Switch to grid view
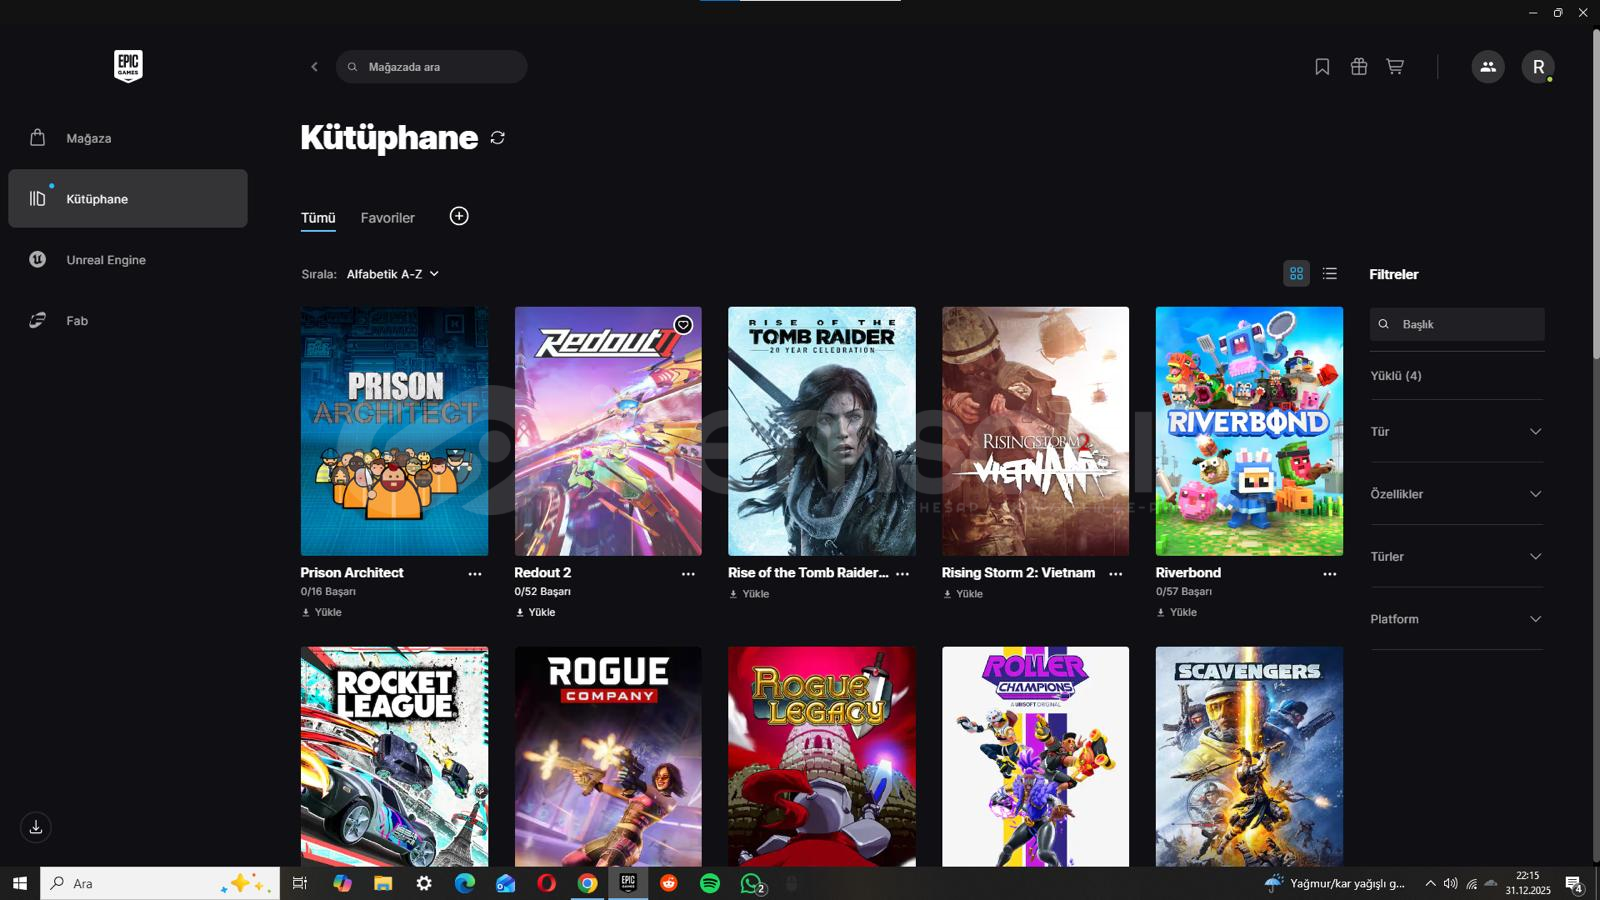The height and width of the screenshot is (900, 1600). 1297,273
